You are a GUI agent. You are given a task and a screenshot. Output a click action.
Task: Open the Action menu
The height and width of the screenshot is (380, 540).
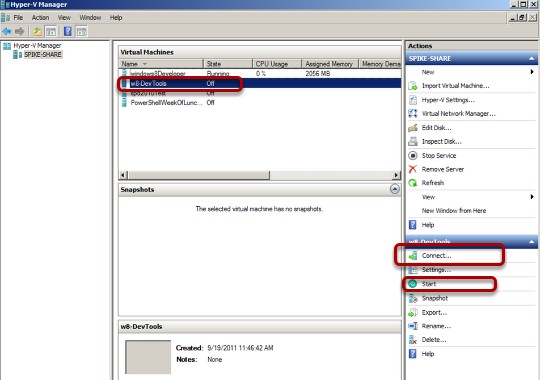[x=40, y=18]
